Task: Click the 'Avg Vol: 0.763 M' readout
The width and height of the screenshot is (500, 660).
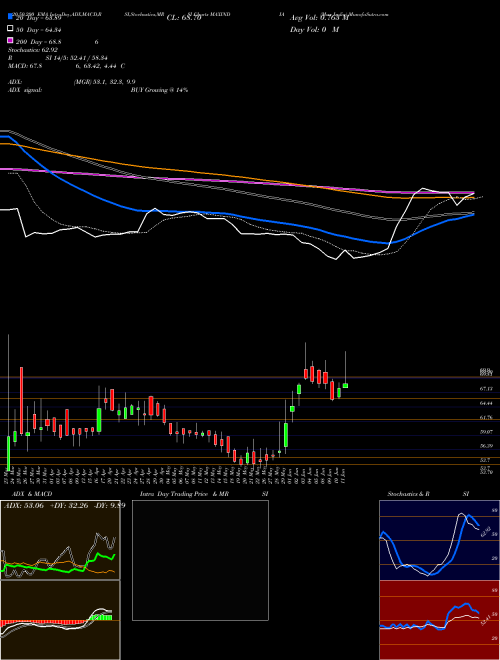Action: coord(319,18)
